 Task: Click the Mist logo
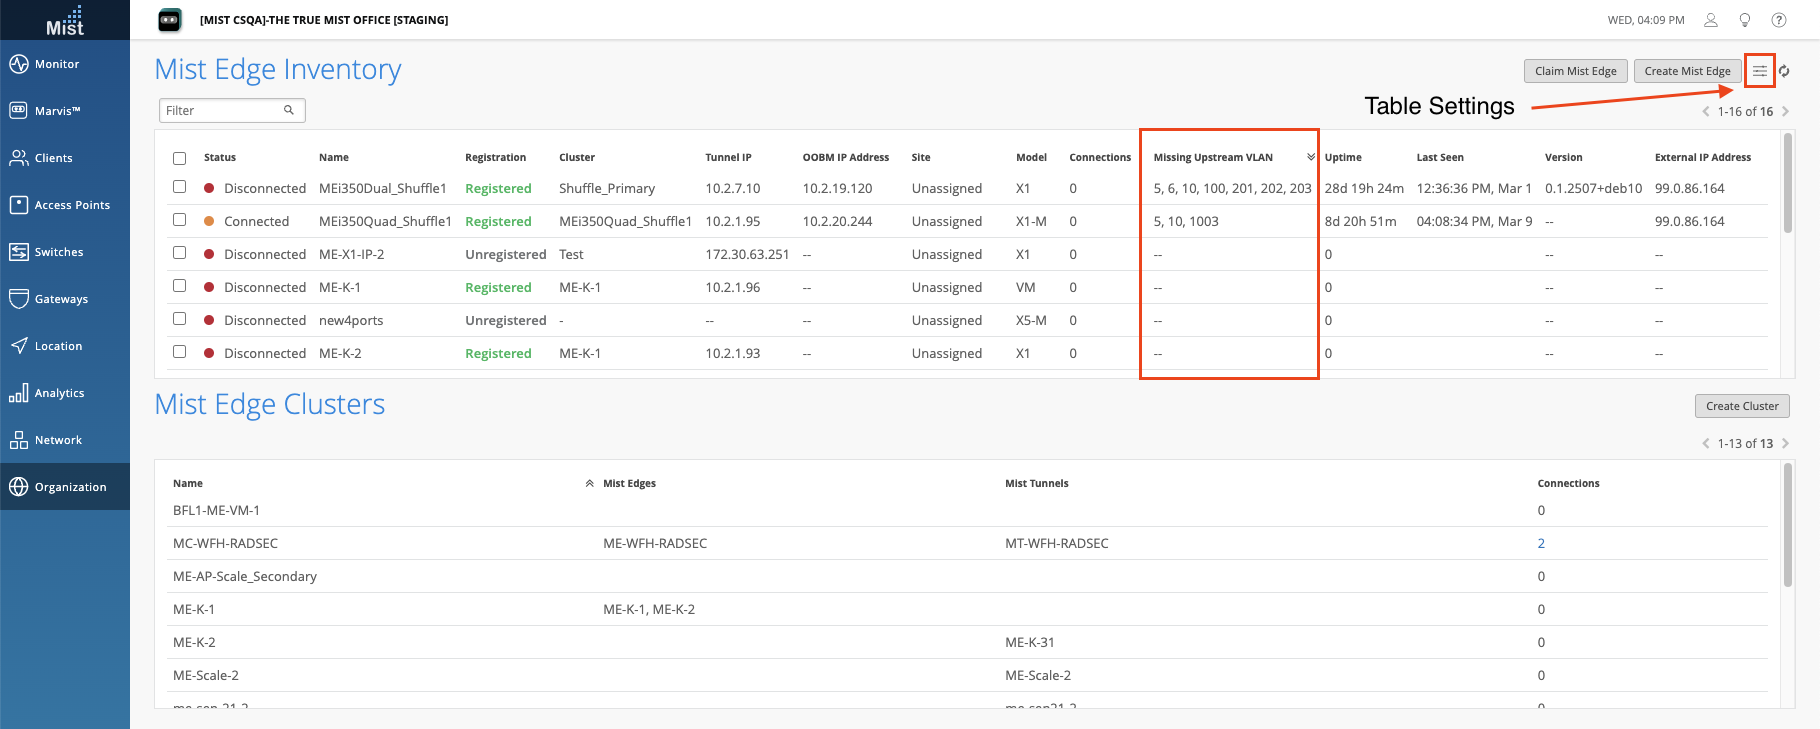65,20
